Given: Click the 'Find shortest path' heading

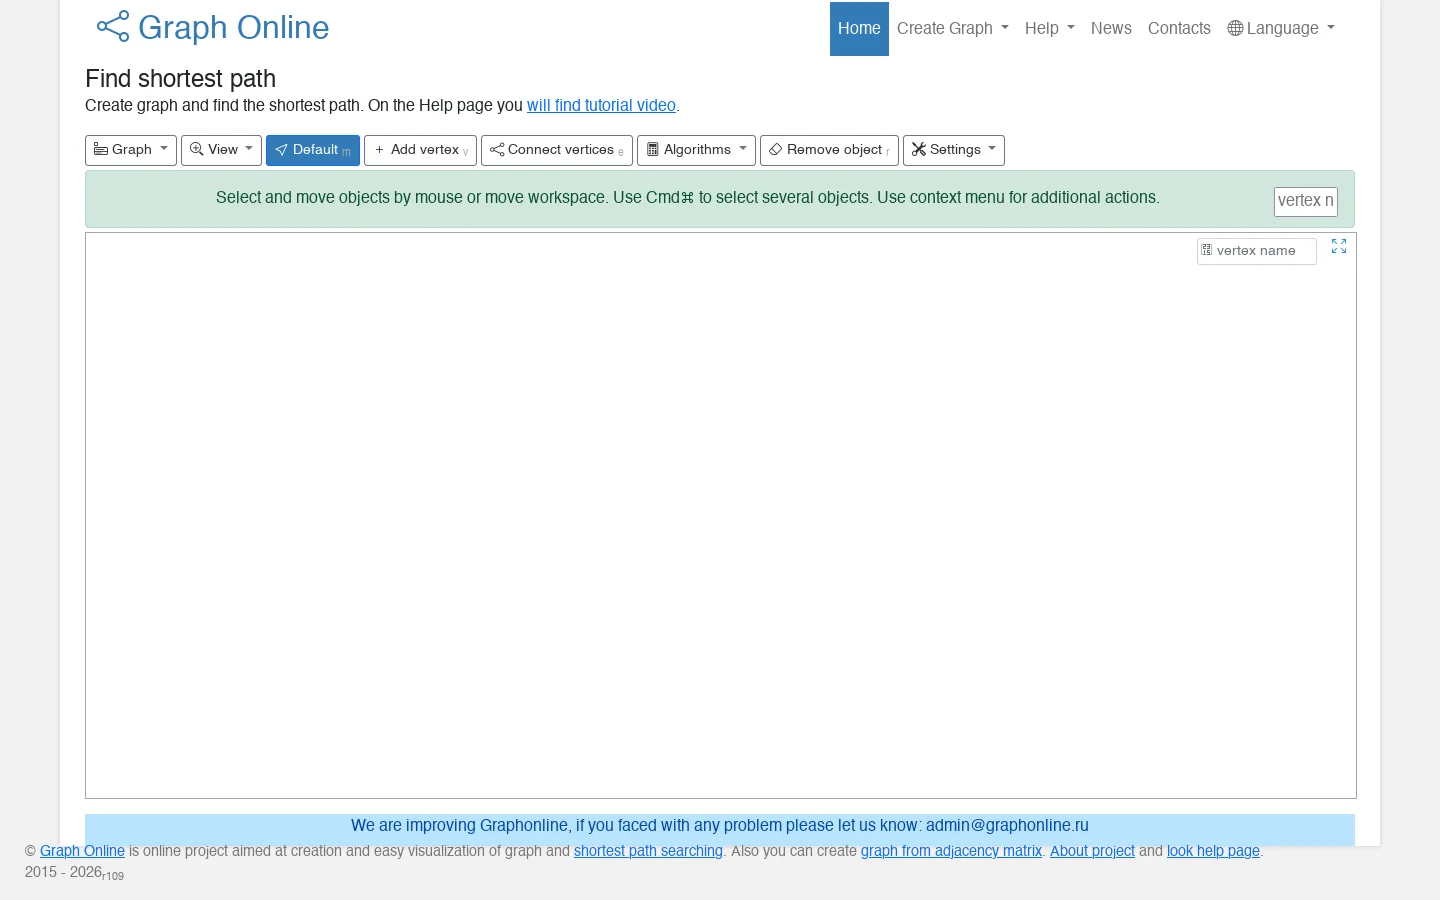Looking at the screenshot, I should click(180, 79).
